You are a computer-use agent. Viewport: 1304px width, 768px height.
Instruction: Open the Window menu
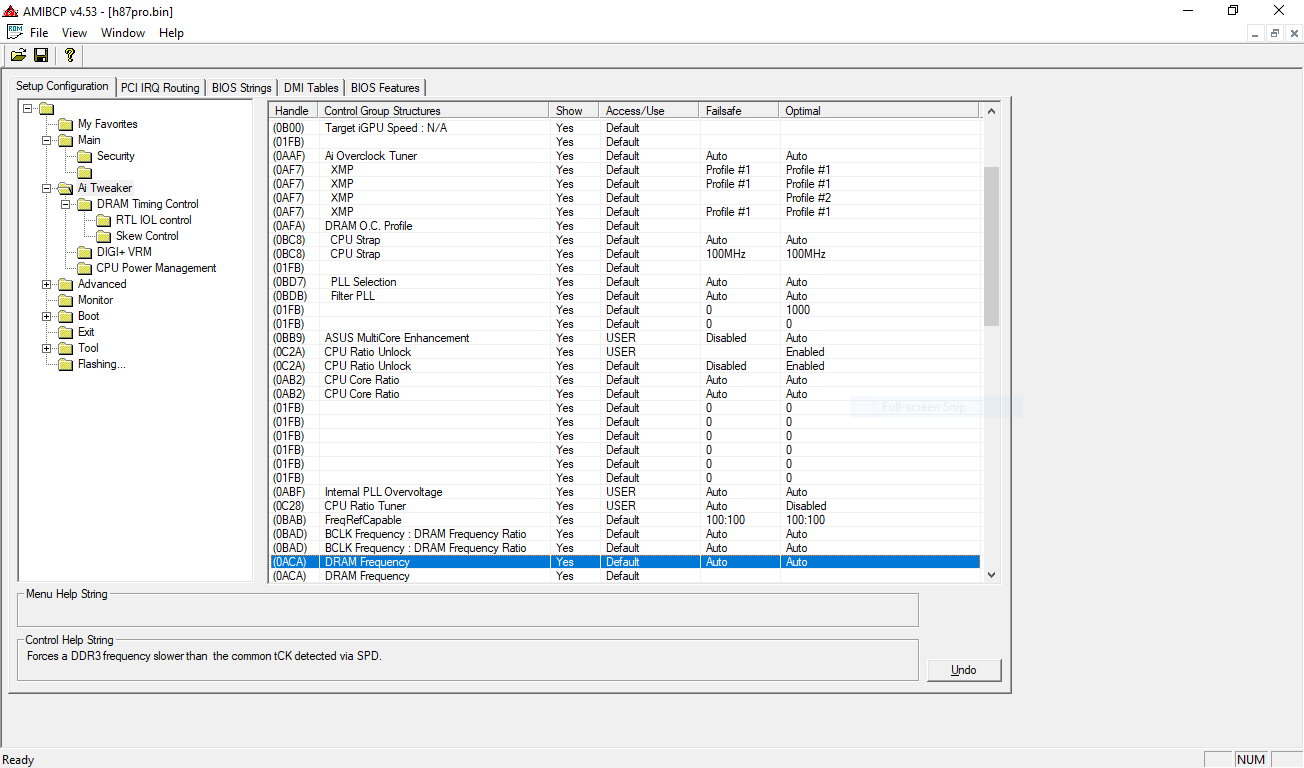[x=123, y=33]
